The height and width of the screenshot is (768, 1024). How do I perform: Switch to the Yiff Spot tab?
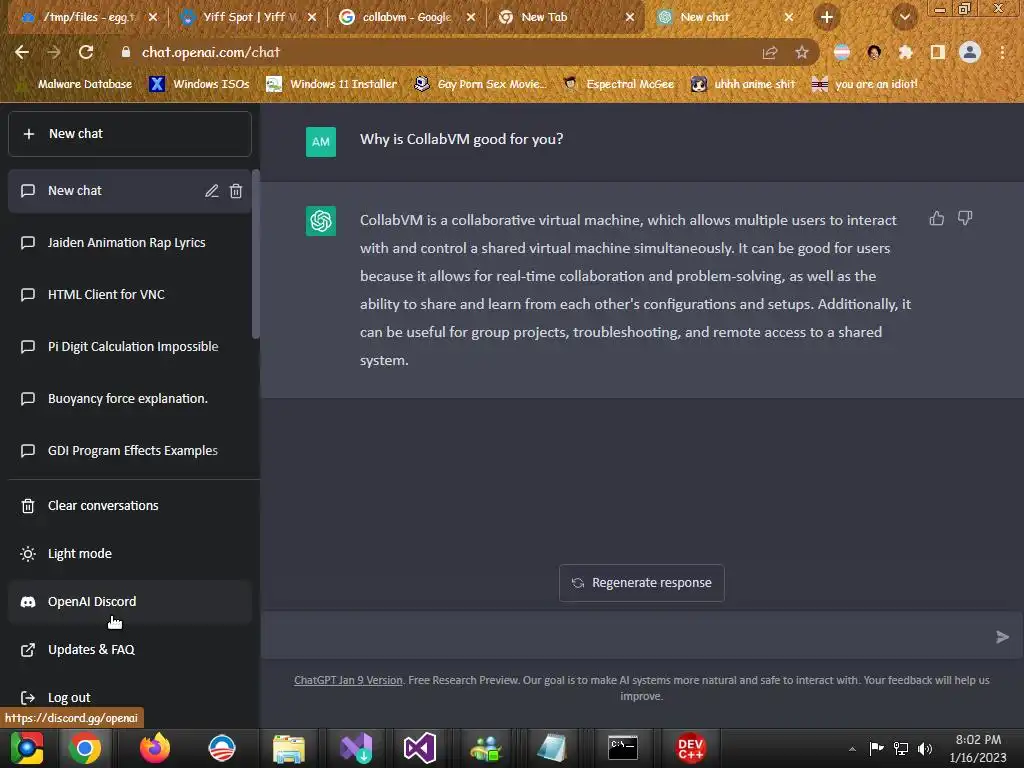coord(249,17)
